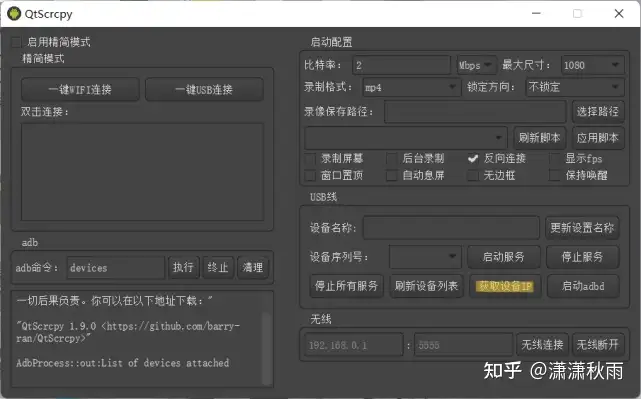Click inside the 双击连接 device list box

142,172
